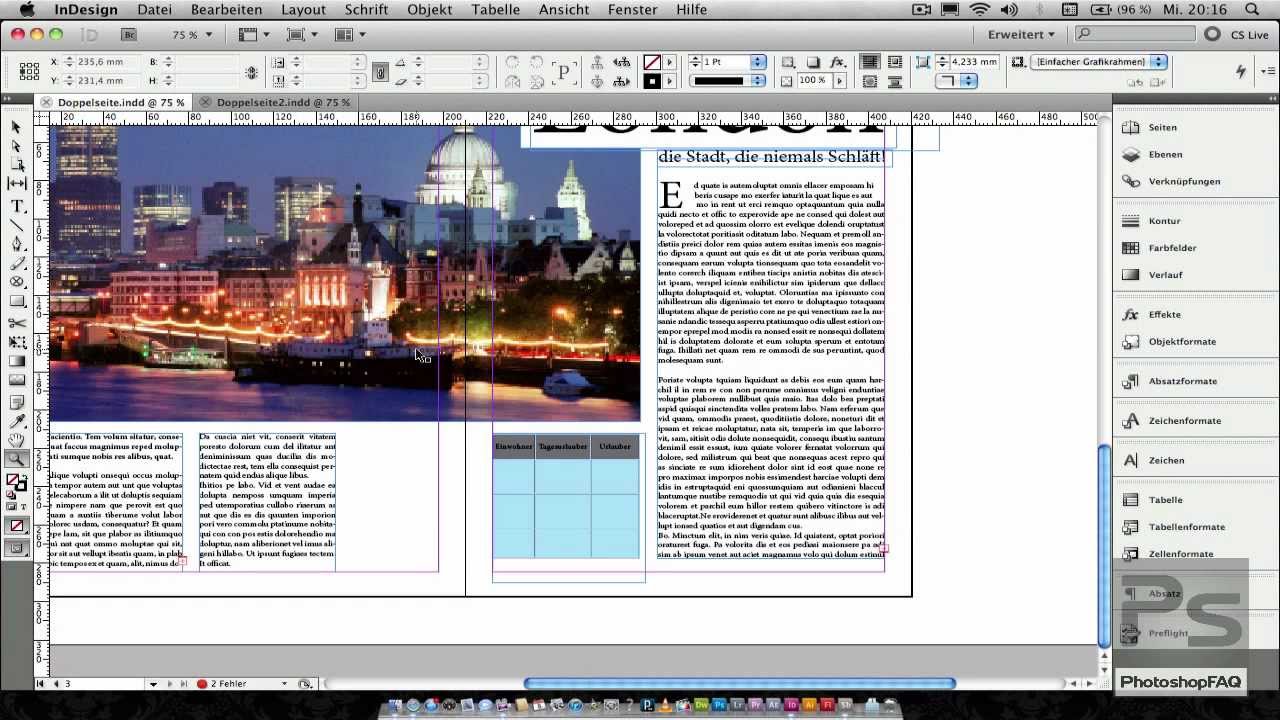
Task: Toggle constrain proportions chain link
Action: click(380, 72)
